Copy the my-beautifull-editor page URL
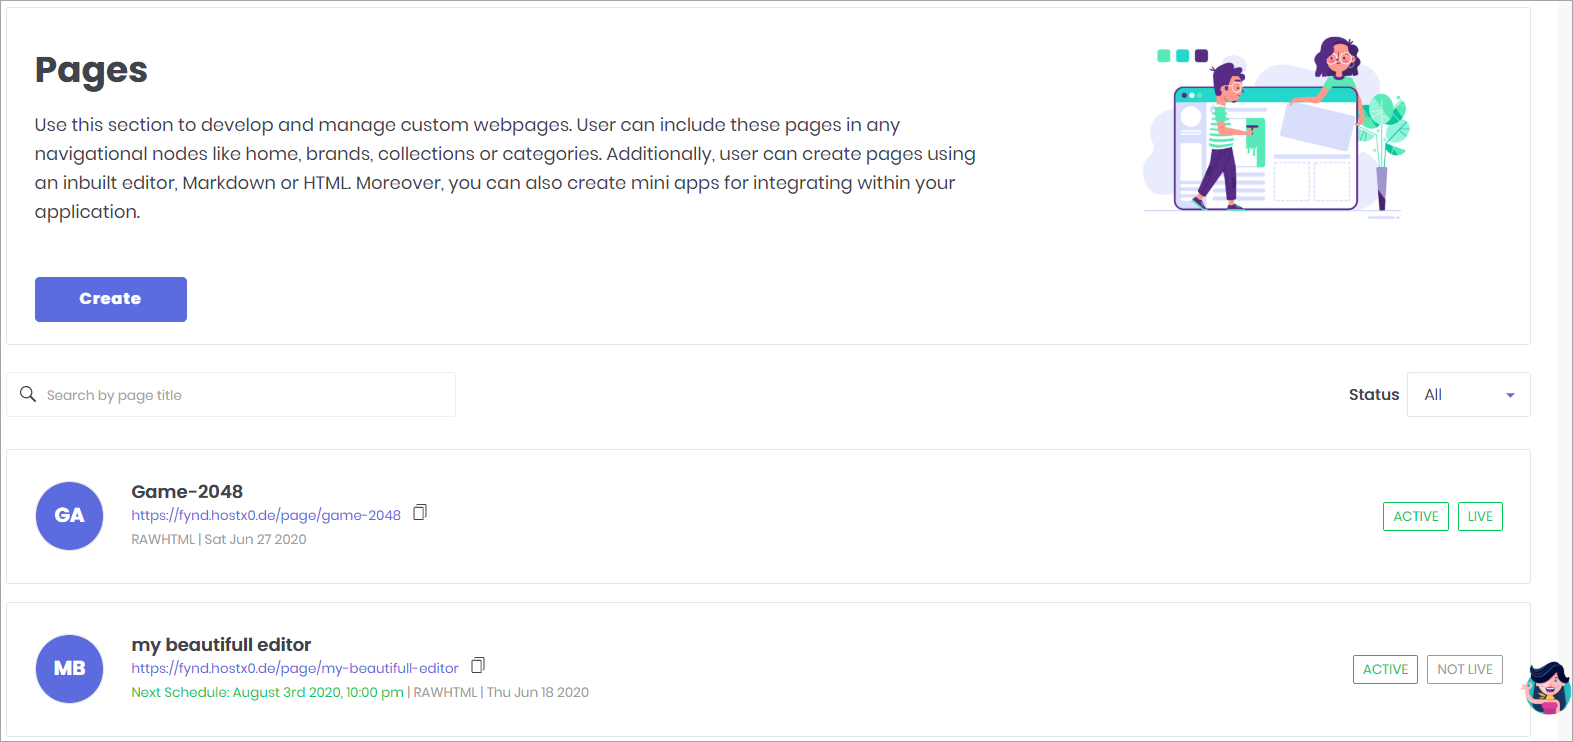 478,665
